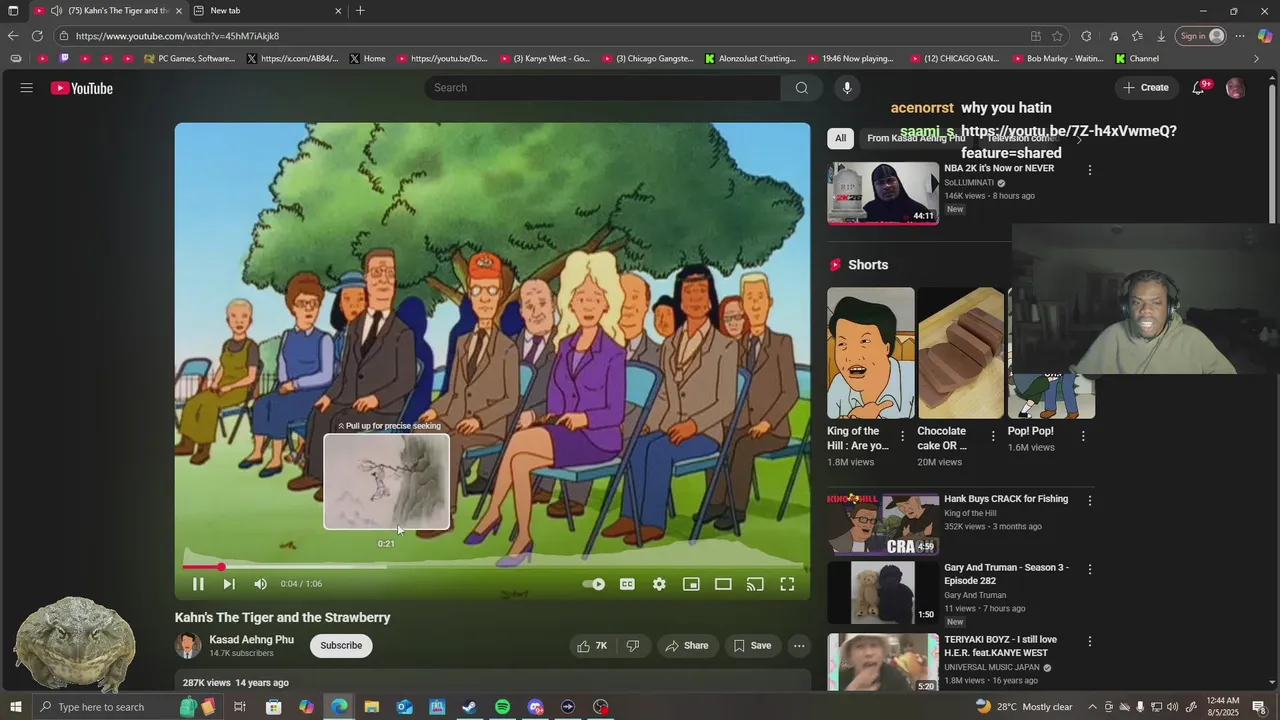Image resolution: width=1280 pixels, height=720 pixels.
Task: Open the Kanye West bookmark
Action: [545, 59]
